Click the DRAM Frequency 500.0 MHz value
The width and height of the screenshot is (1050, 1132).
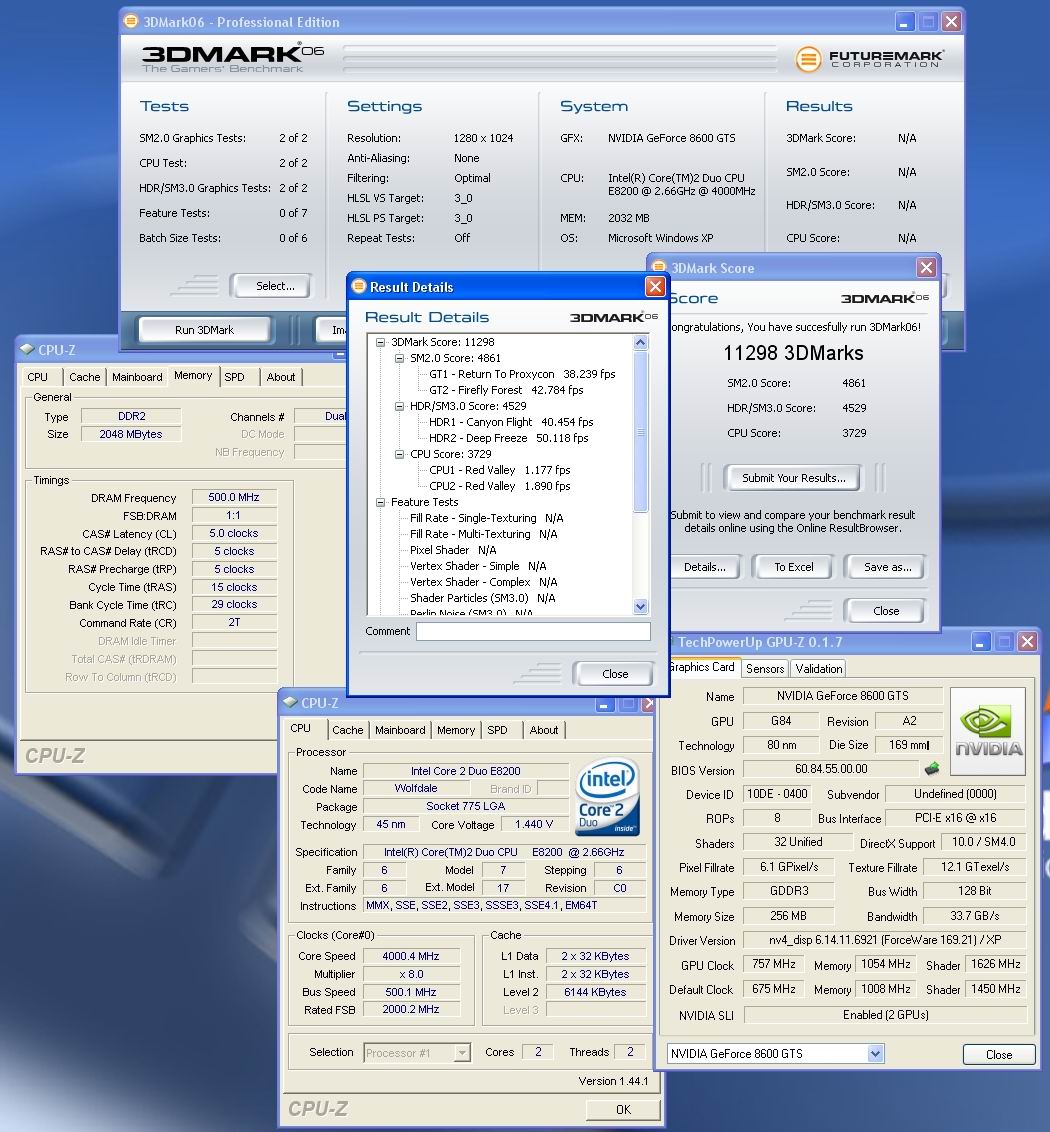[234, 497]
